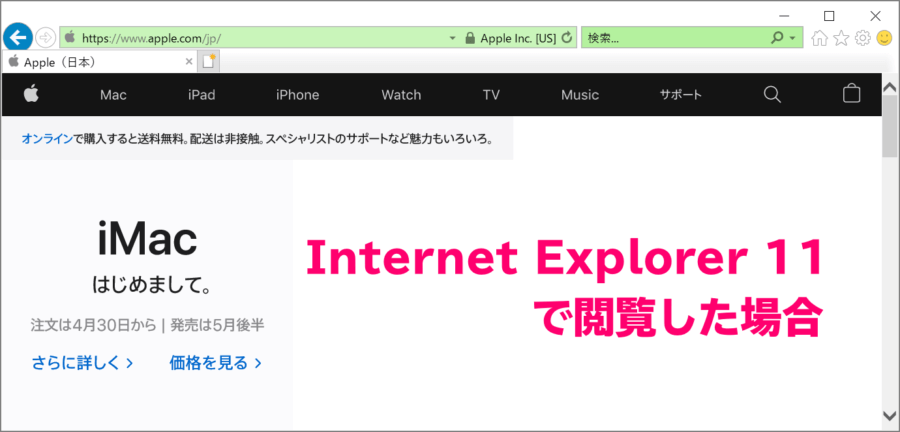Minimize the browser window
900x432 pixels.
pos(784,15)
